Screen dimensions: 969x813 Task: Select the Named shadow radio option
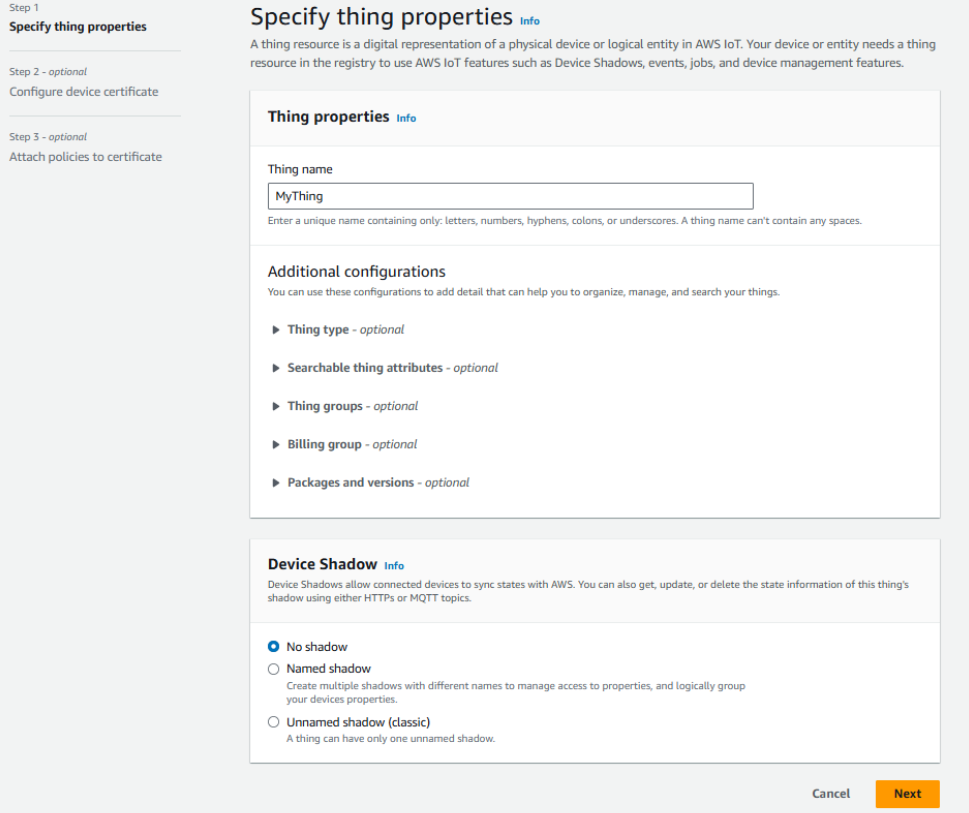pos(274,669)
